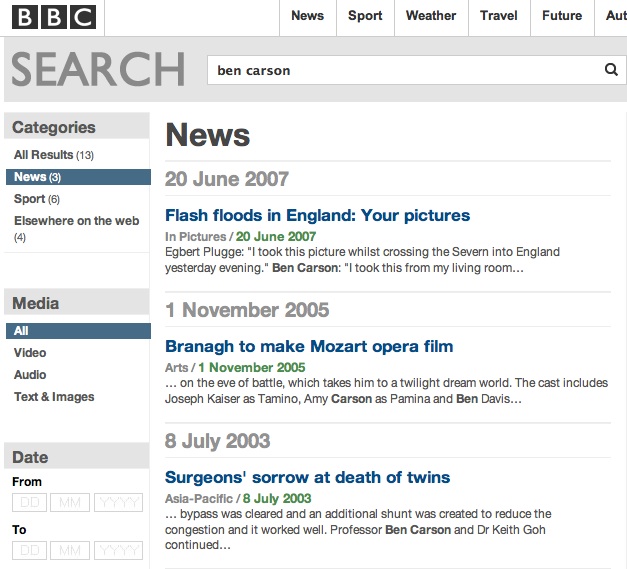627x569 pixels.
Task: Open Branagh to make Mozart opera film
Action: [x=309, y=347]
